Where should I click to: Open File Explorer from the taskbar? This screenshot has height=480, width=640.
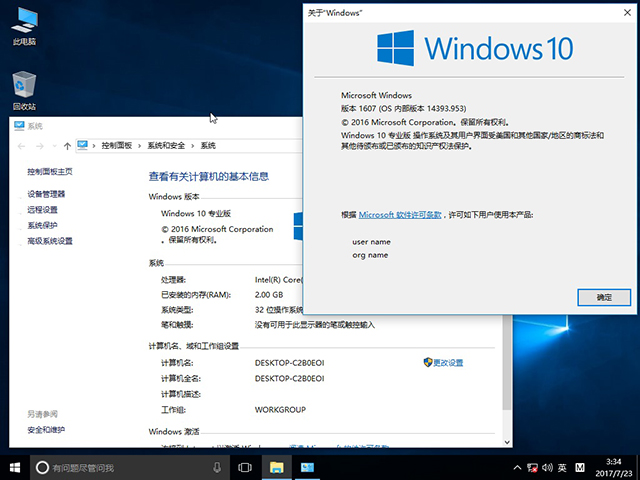[276, 467]
